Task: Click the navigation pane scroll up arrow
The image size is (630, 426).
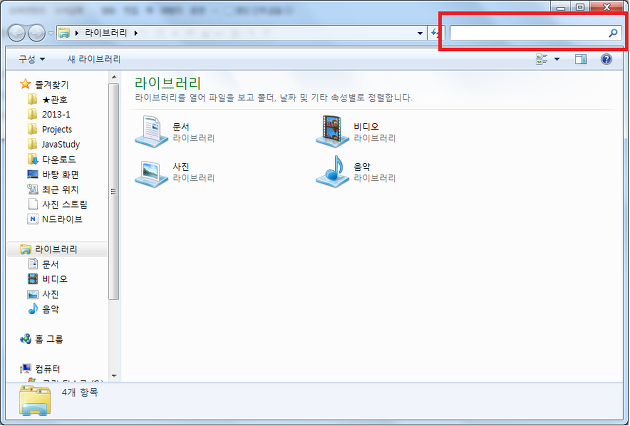Action: 114,77
